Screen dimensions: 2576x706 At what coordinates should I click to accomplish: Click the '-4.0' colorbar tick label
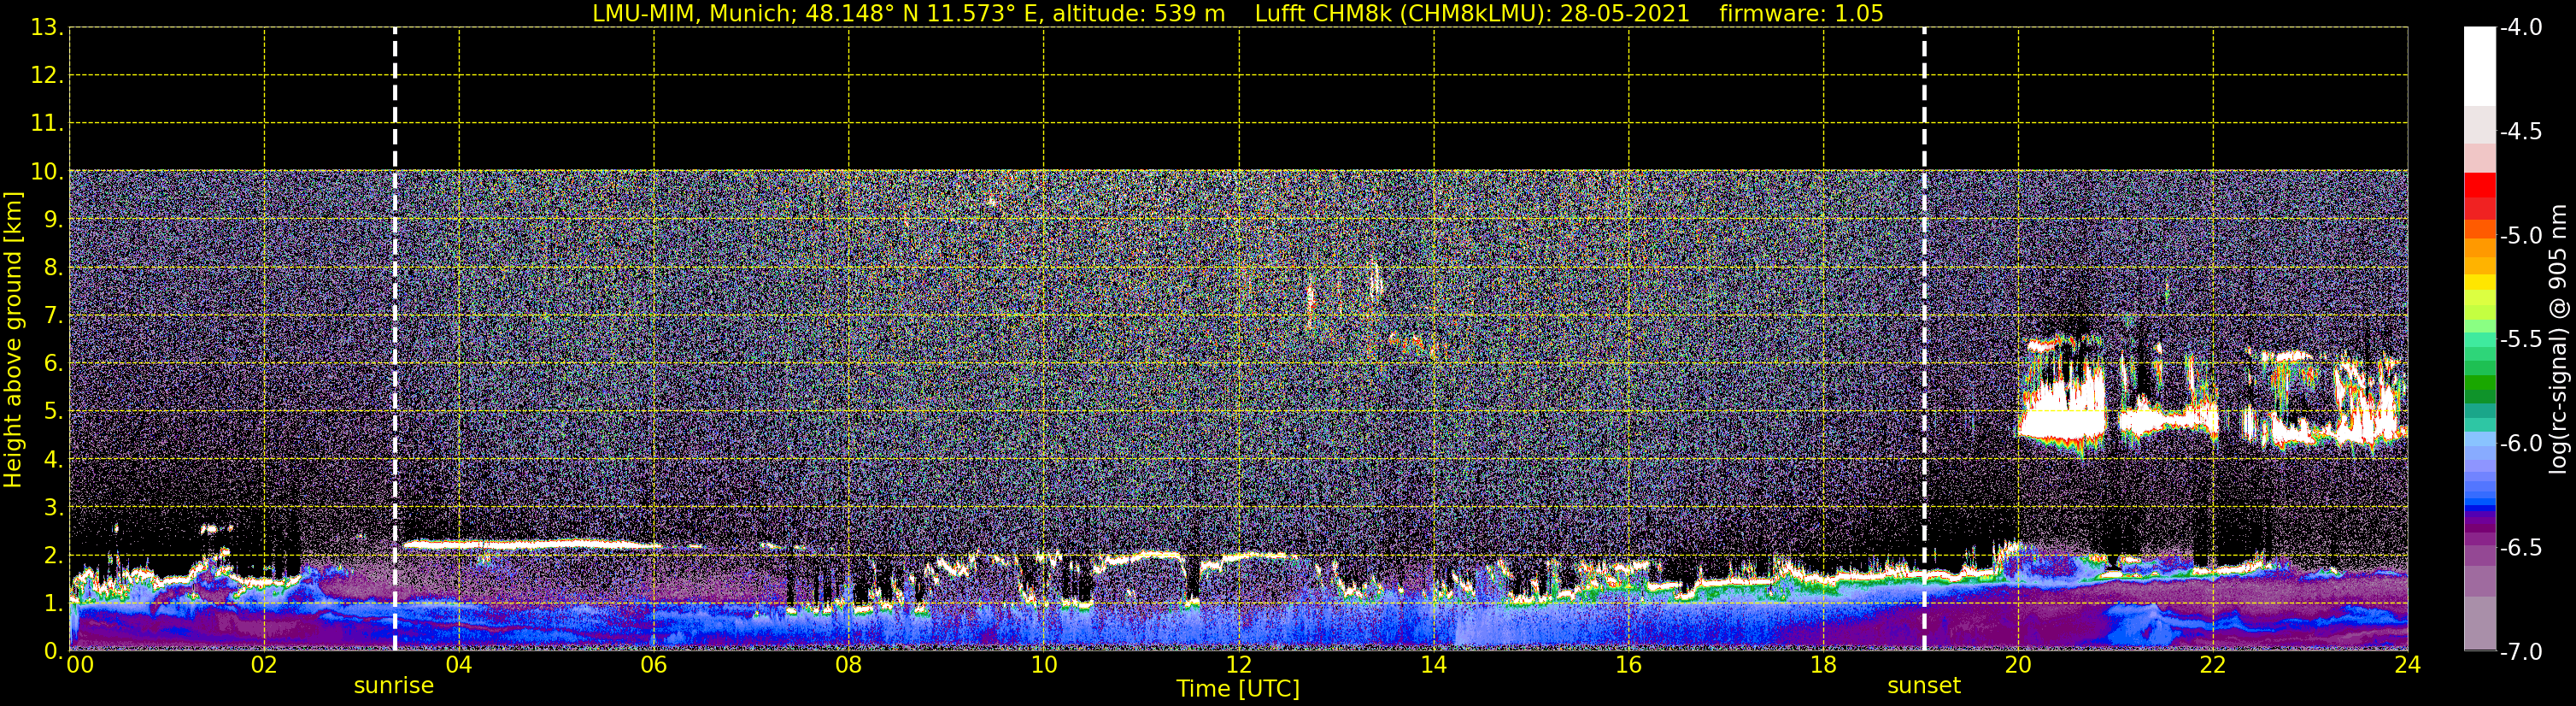[x=2521, y=27]
